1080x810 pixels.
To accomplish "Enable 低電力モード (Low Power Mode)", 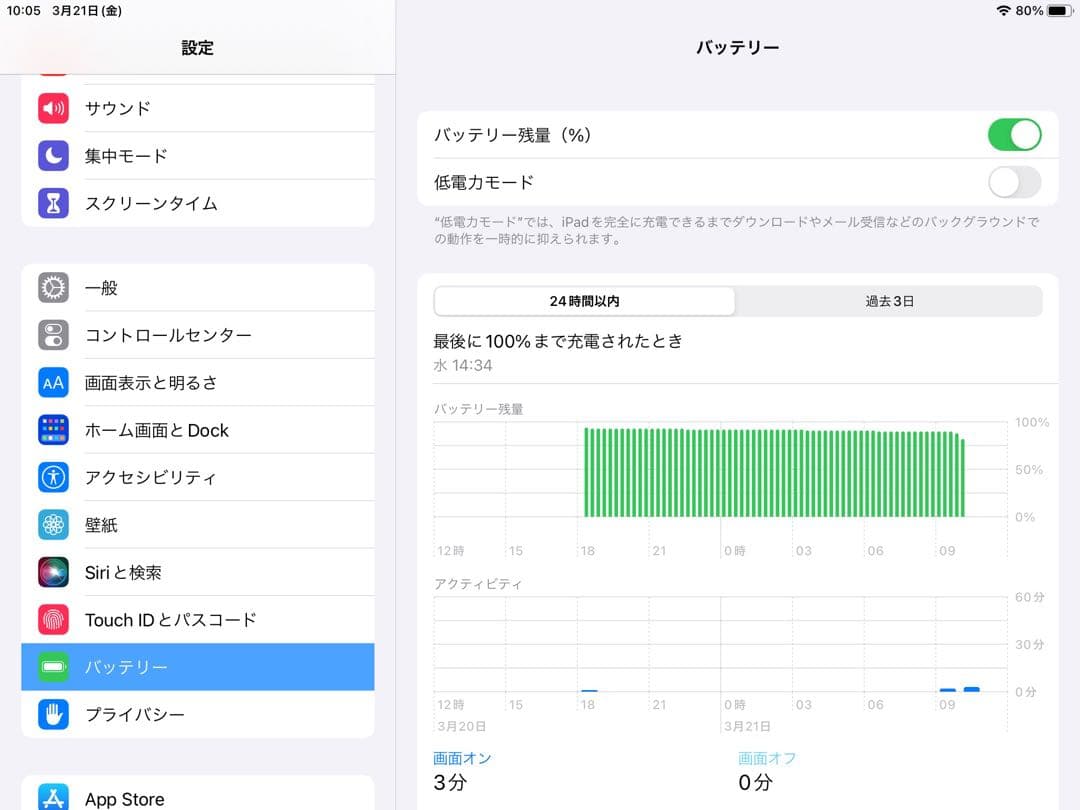I will 1014,183.
